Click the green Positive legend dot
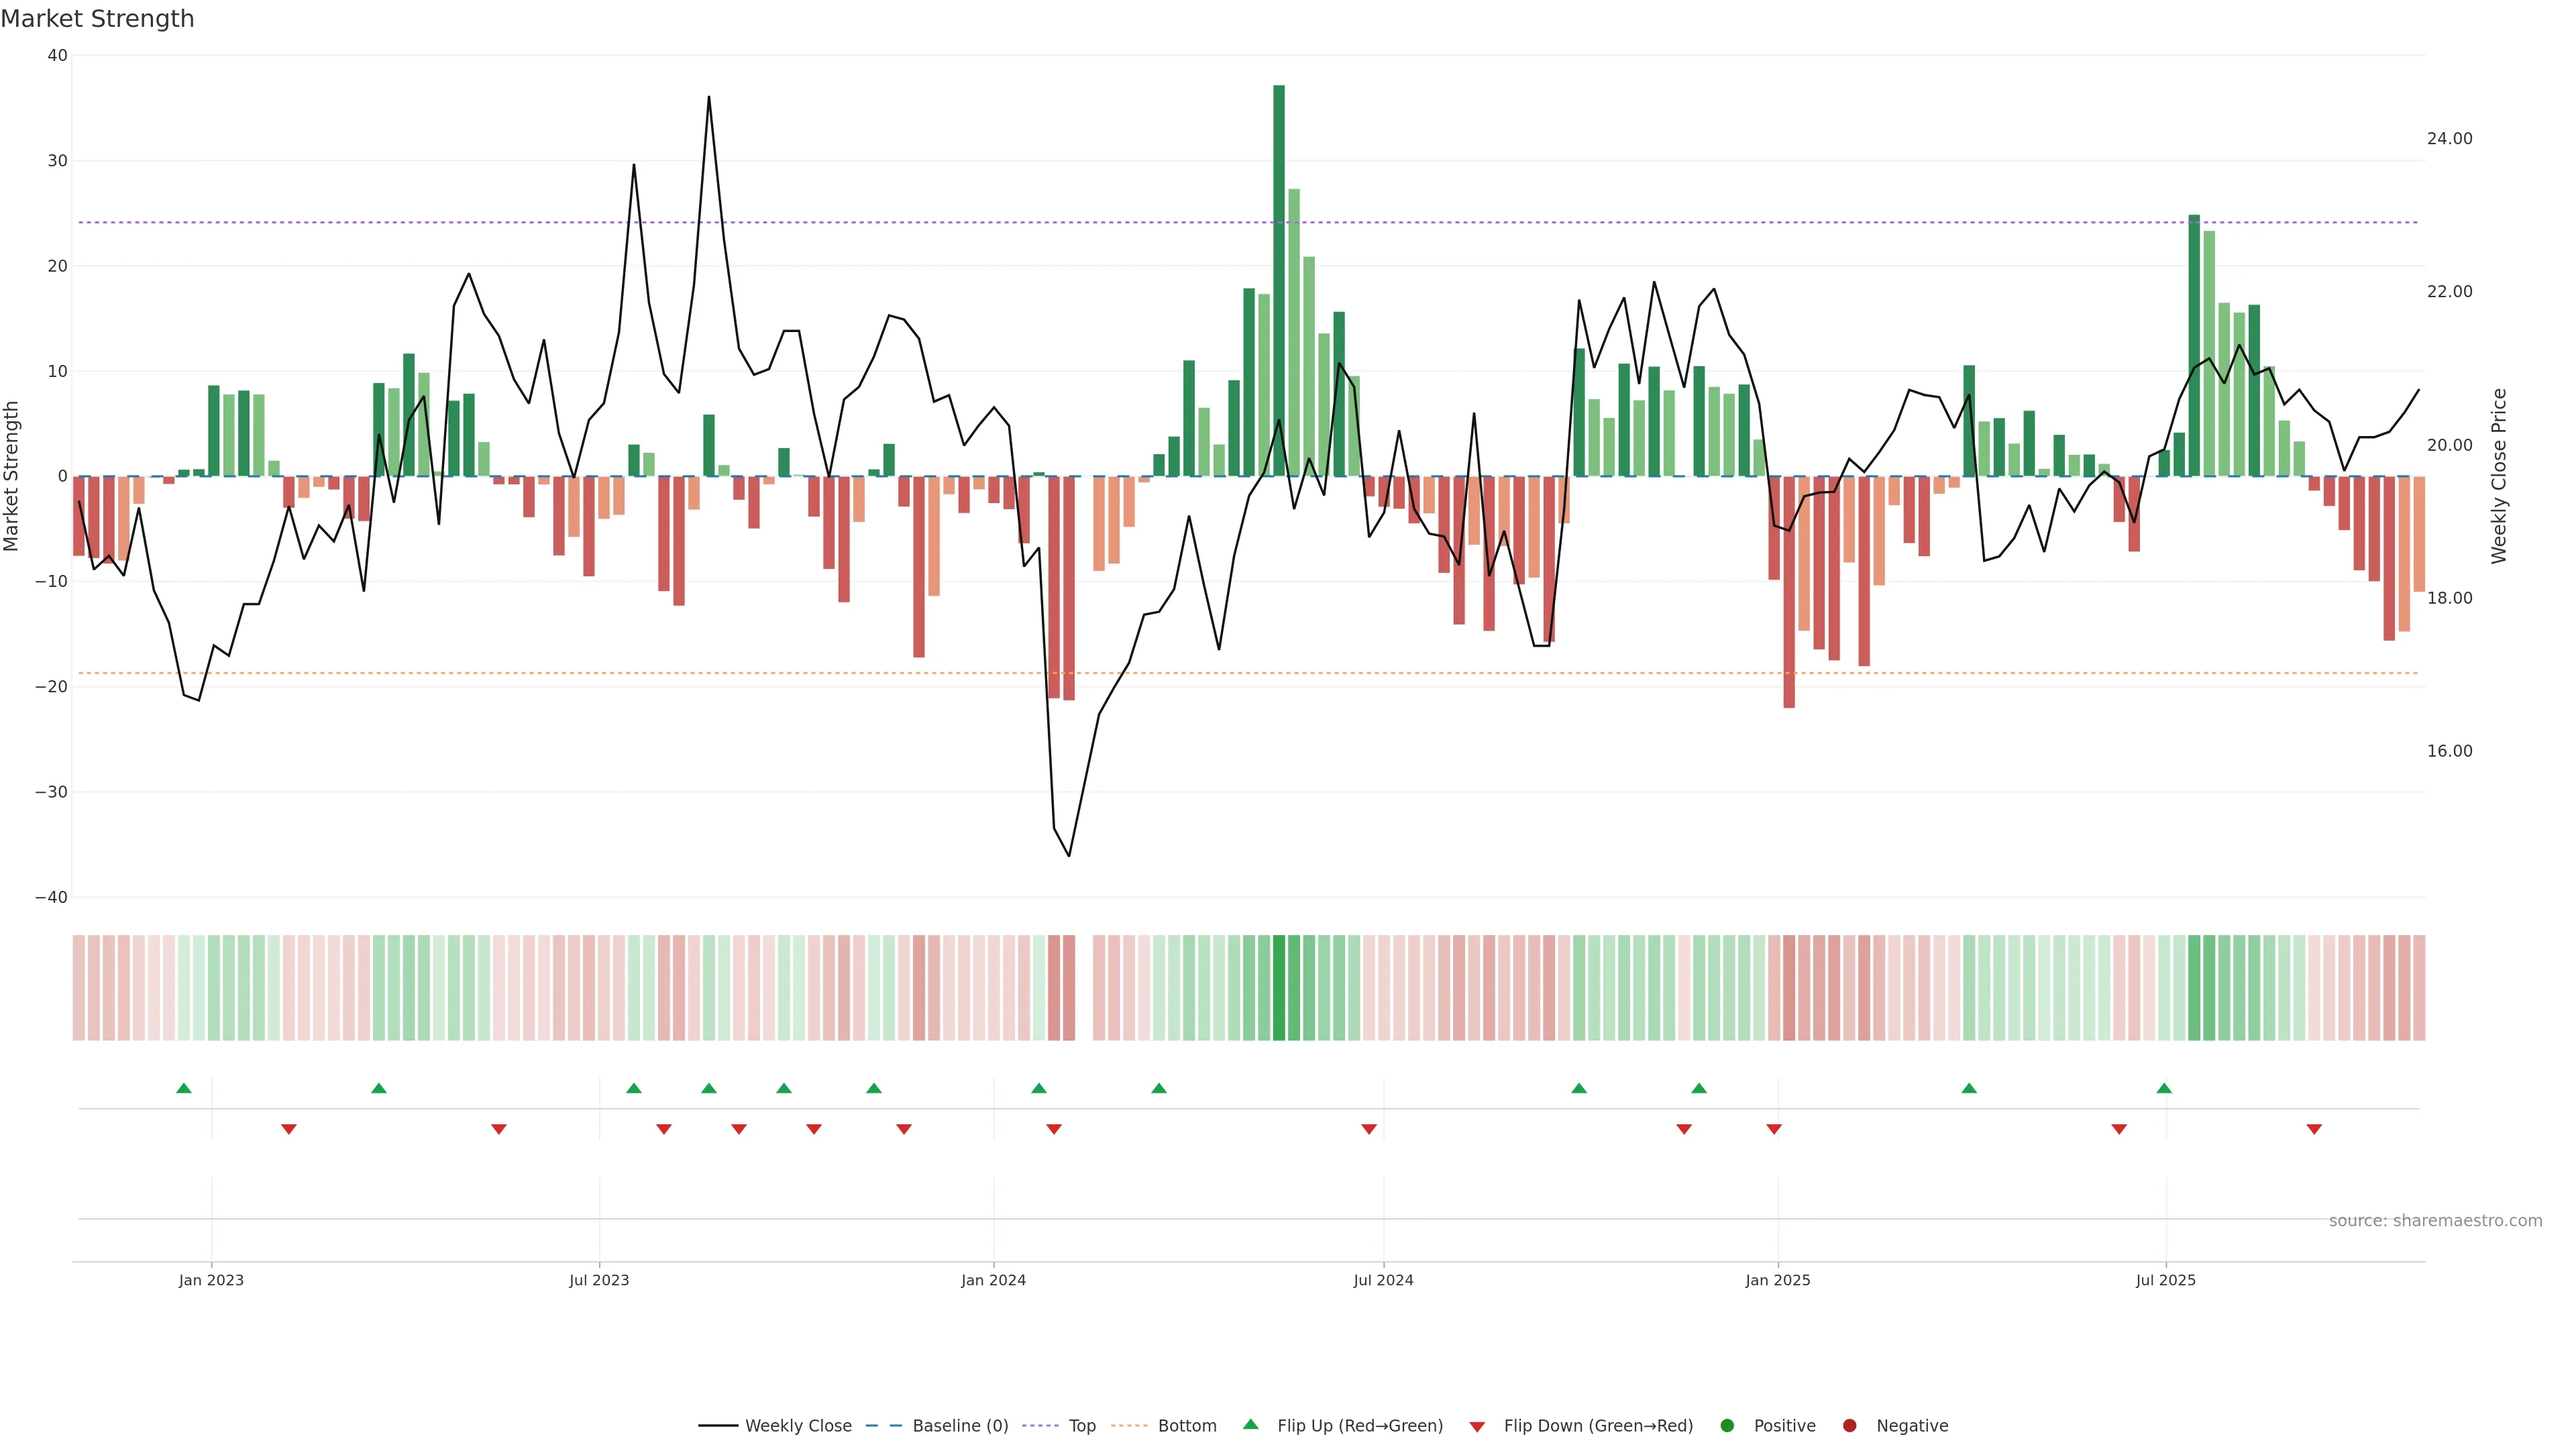 coord(1727,1426)
